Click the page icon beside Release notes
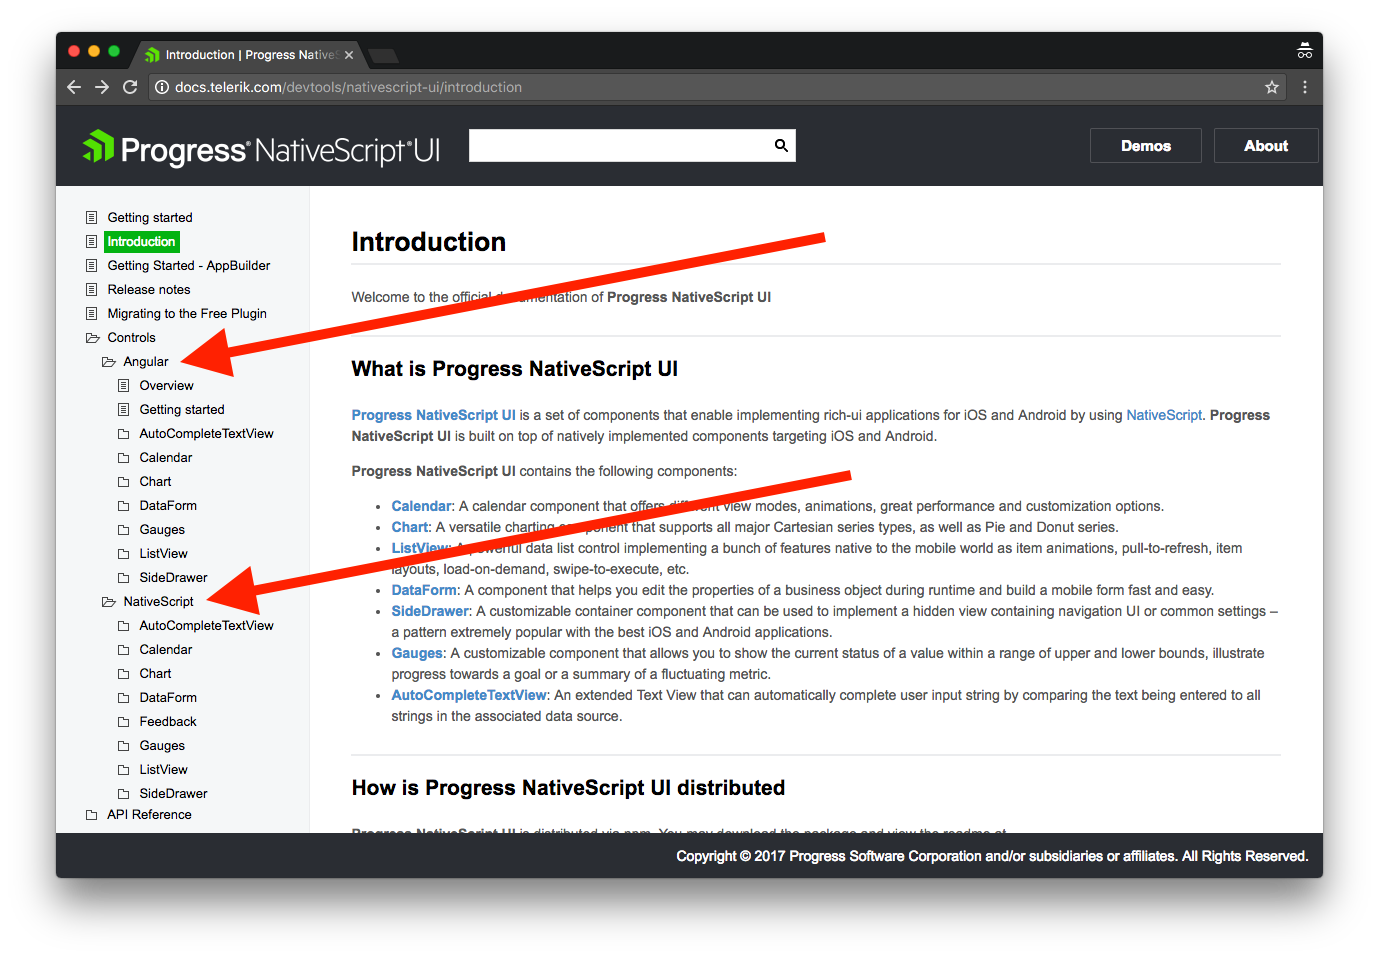 coord(92,289)
